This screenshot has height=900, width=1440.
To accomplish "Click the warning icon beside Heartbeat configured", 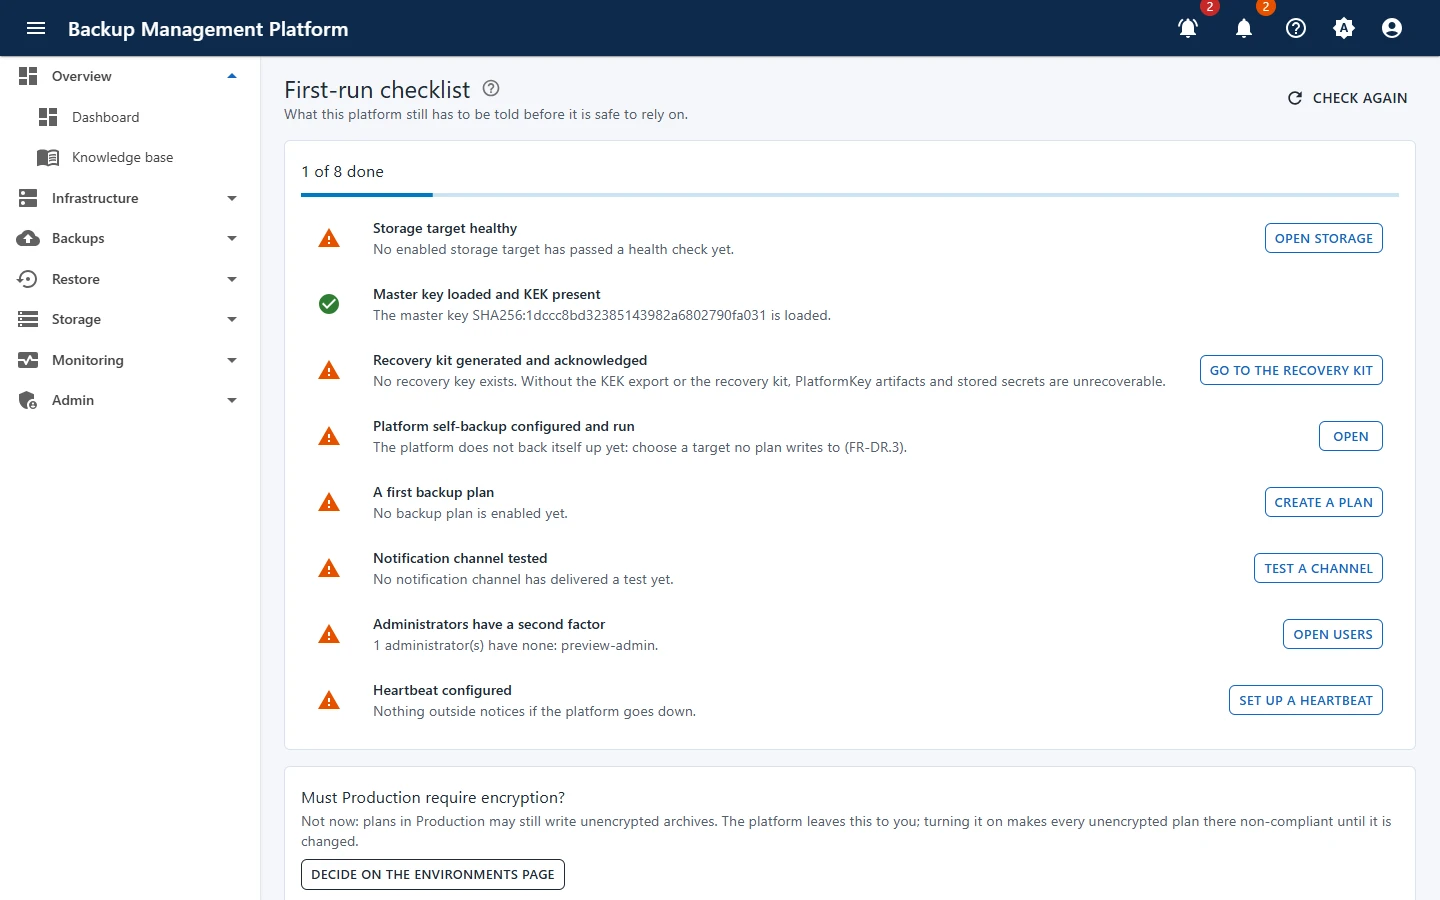I will (x=329, y=700).
